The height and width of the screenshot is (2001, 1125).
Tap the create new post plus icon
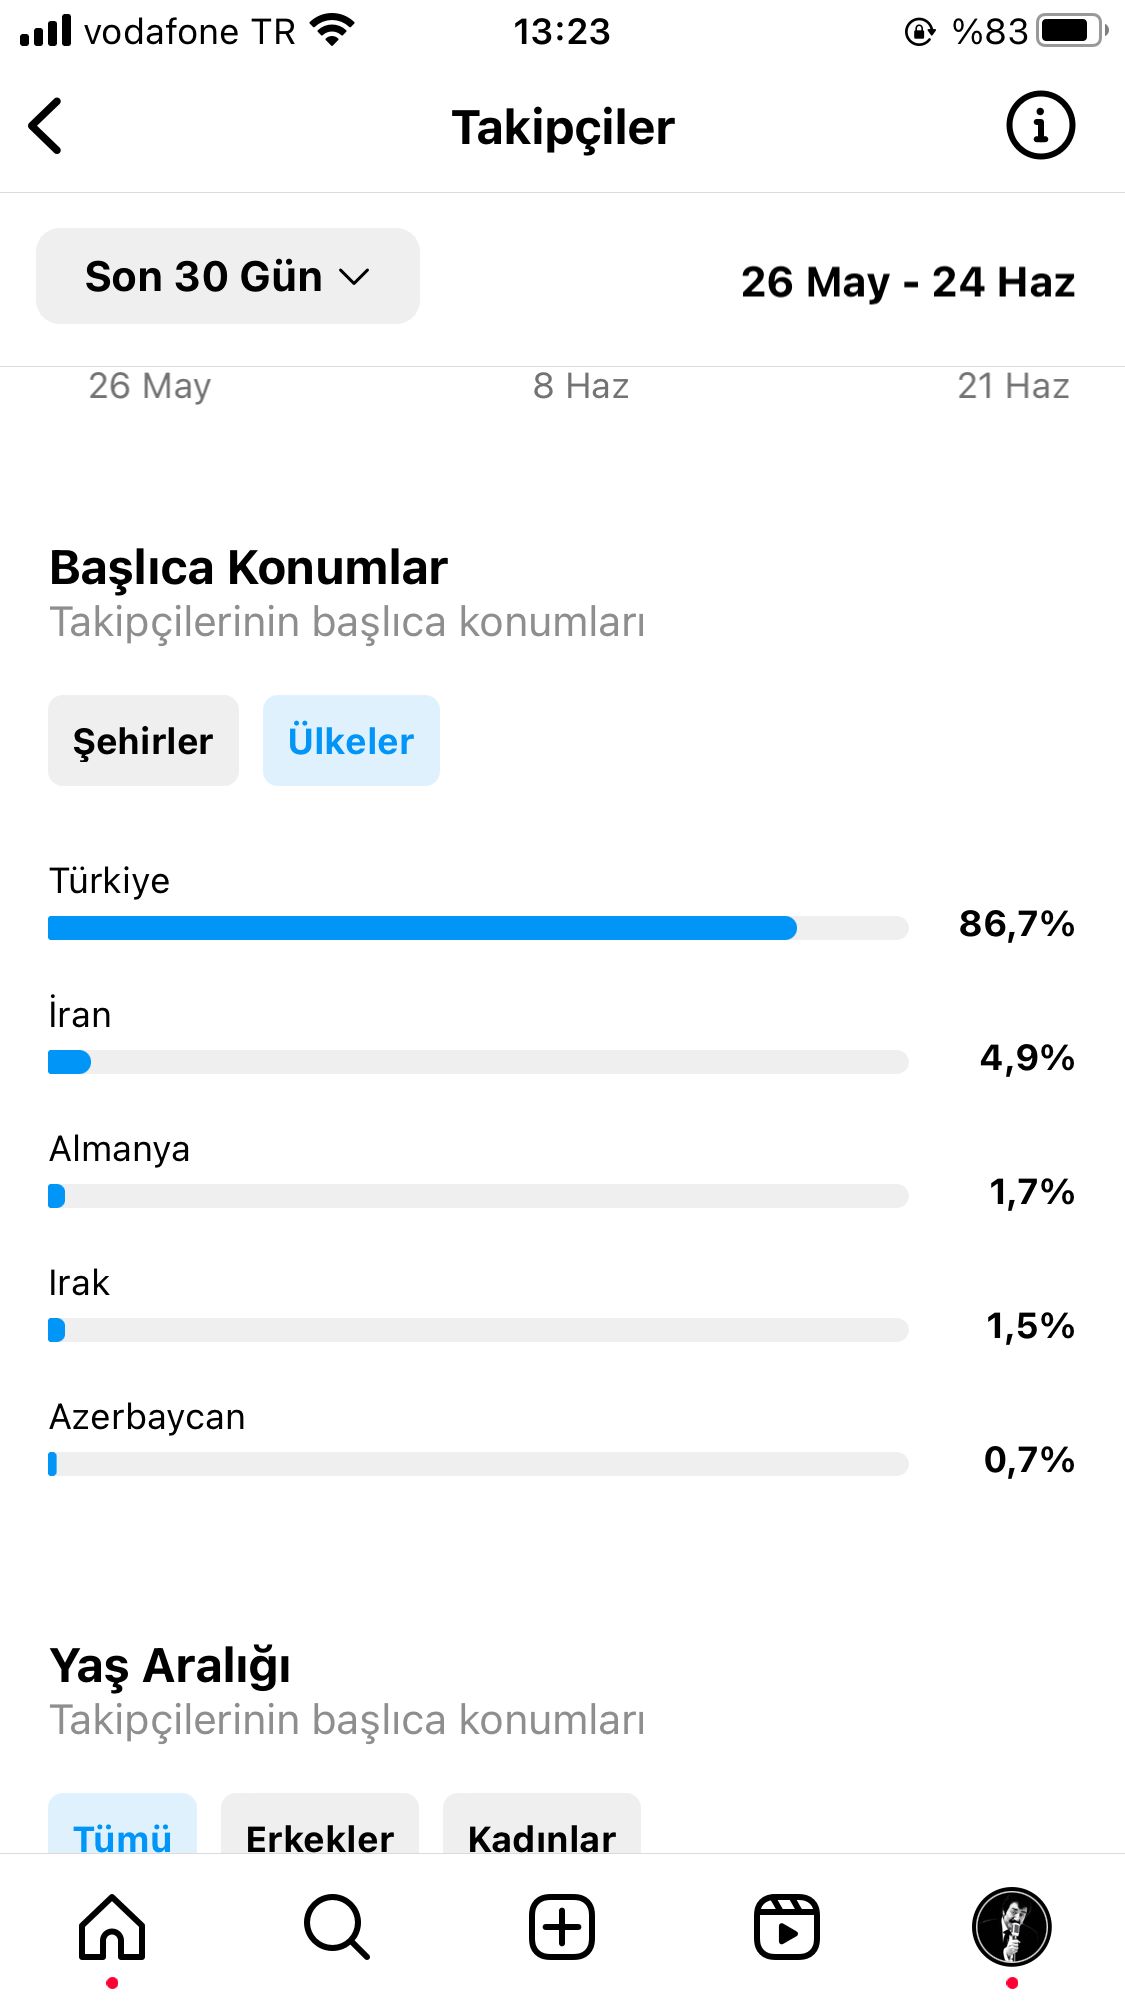click(x=562, y=1927)
